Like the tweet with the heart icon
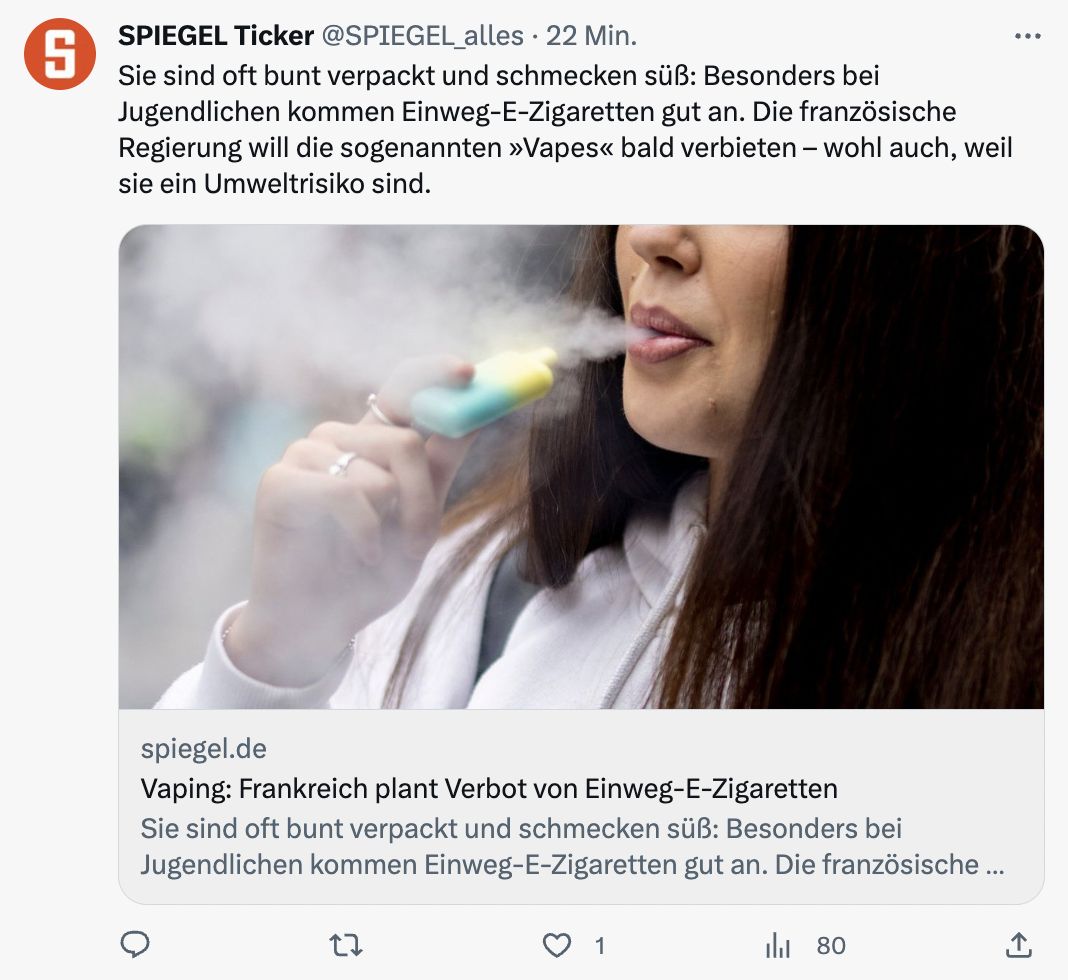1068x980 pixels. point(556,945)
